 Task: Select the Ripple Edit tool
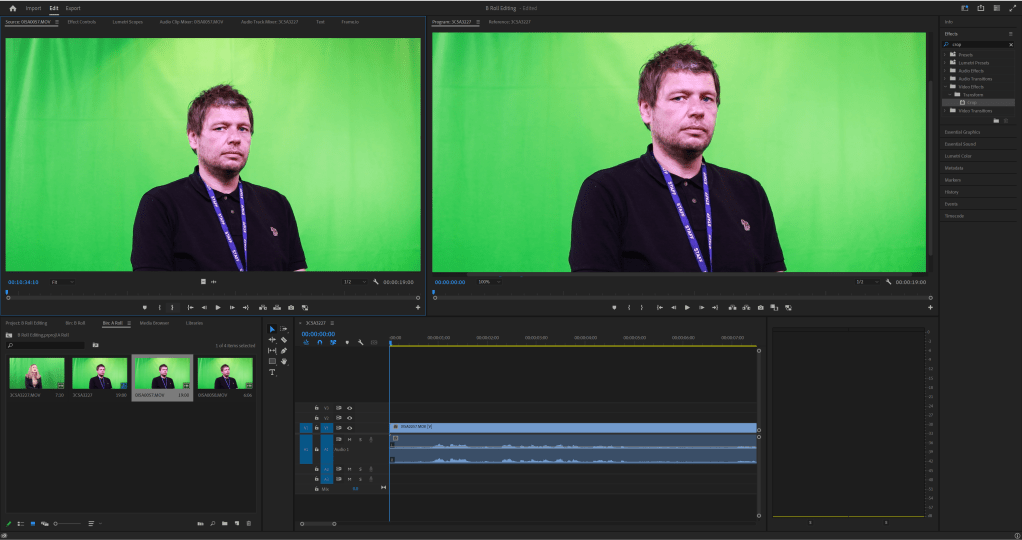pos(272,339)
